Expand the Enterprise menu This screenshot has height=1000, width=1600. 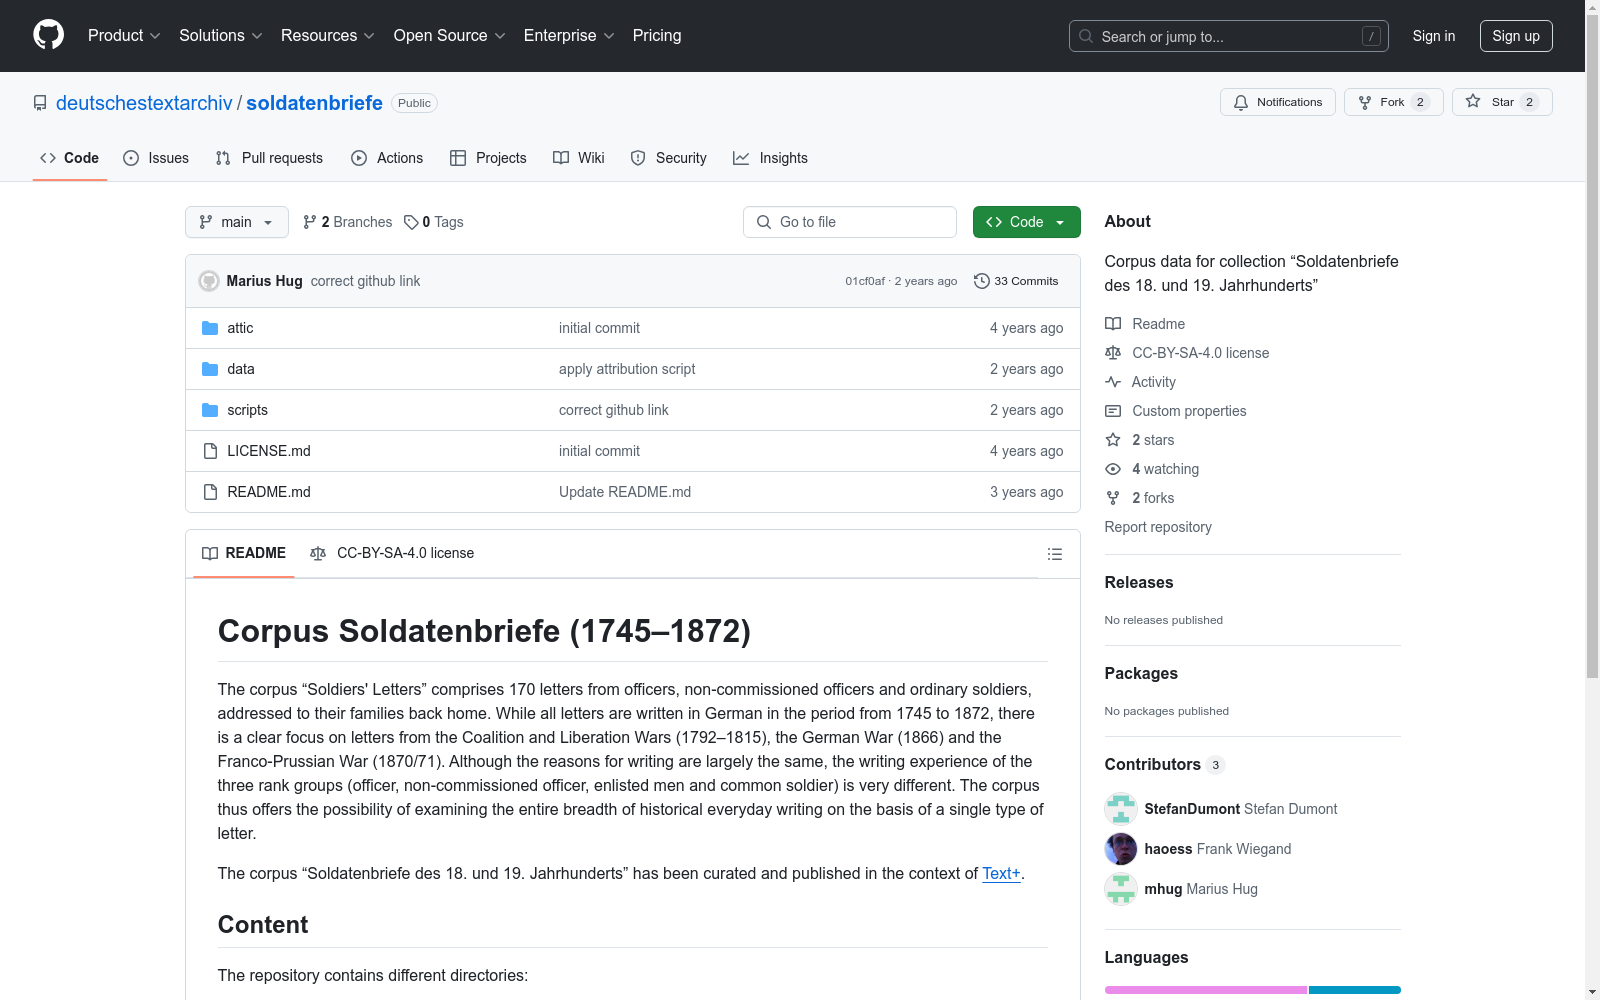click(x=569, y=36)
